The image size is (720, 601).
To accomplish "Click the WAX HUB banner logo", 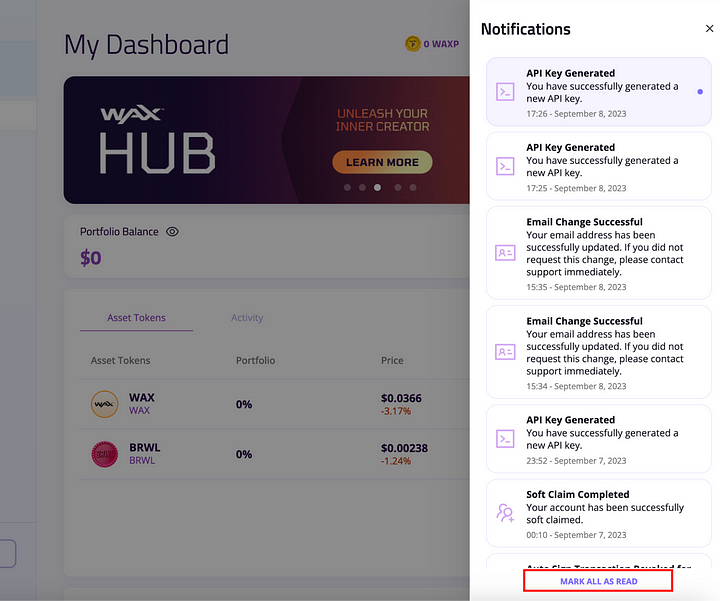I will click(x=157, y=140).
